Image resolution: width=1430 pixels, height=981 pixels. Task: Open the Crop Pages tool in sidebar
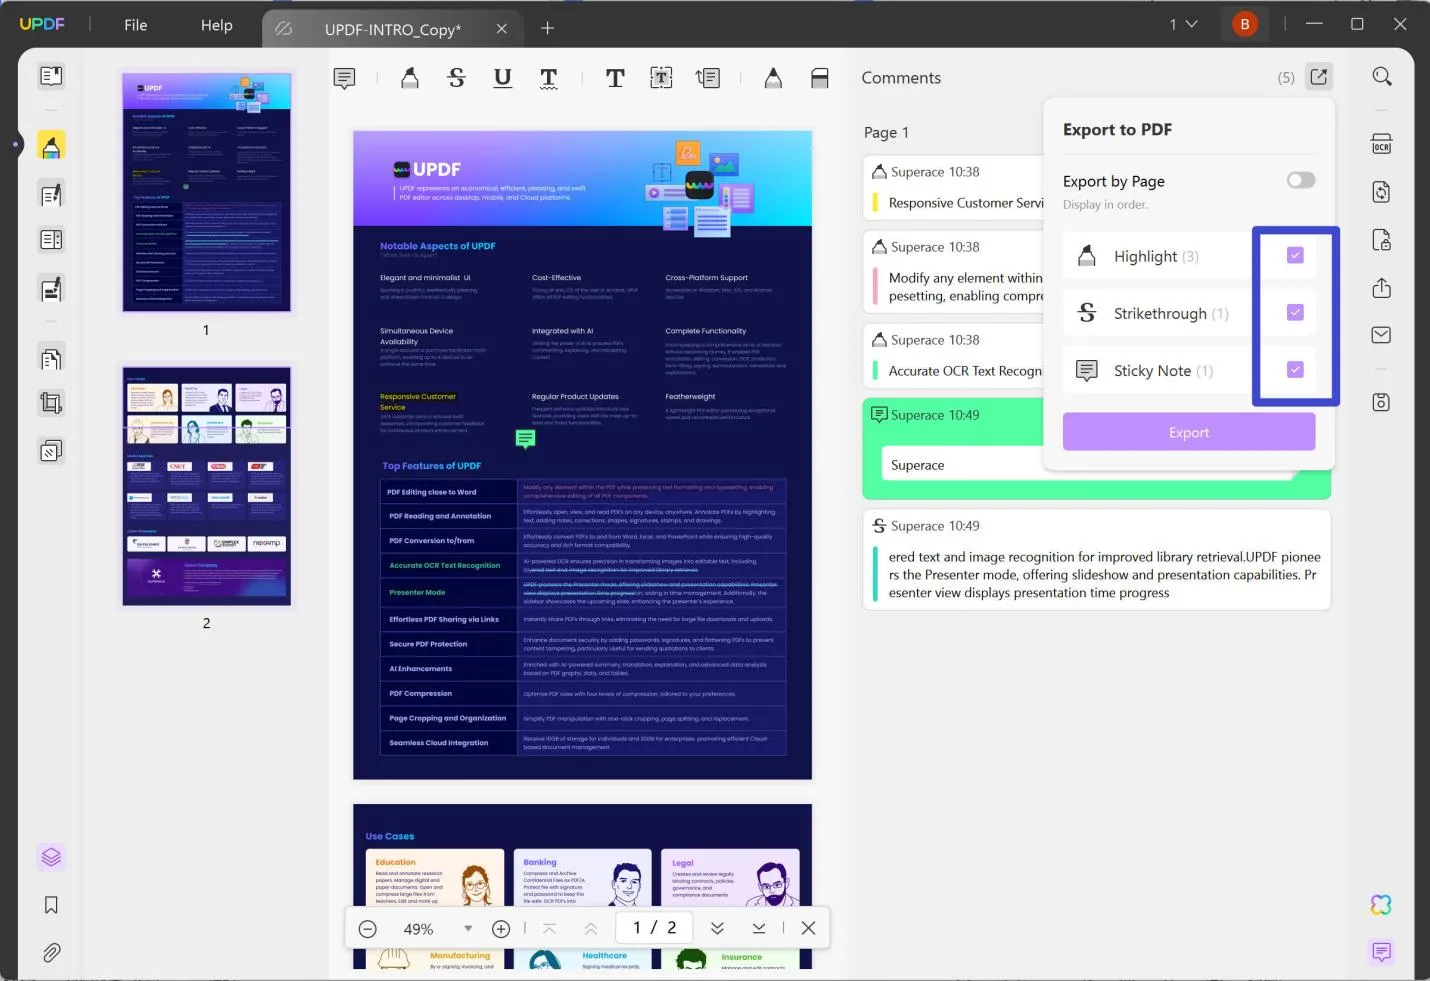click(x=51, y=403)
